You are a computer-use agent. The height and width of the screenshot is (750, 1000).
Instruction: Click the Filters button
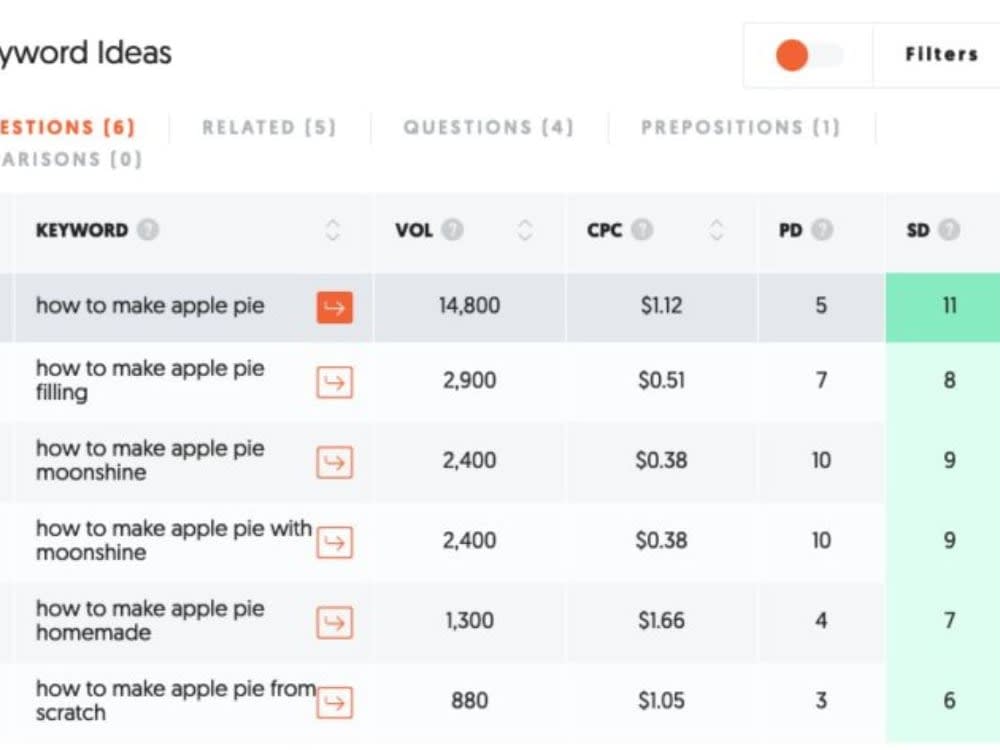(x=941, y=55)
